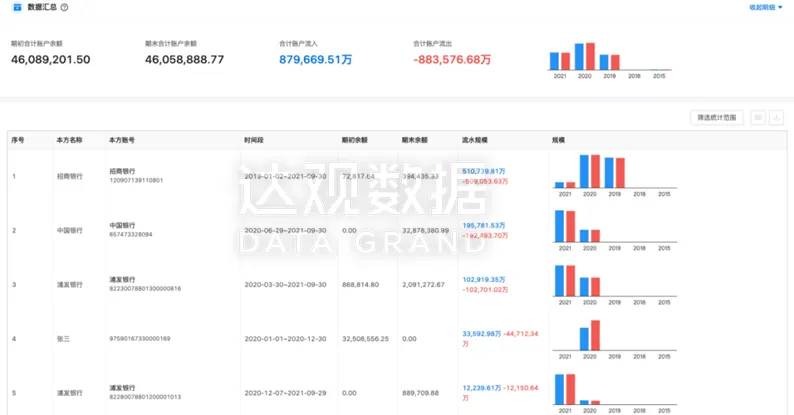
Task: Sort by 期初余额 column header
Action: click(356, 141)
